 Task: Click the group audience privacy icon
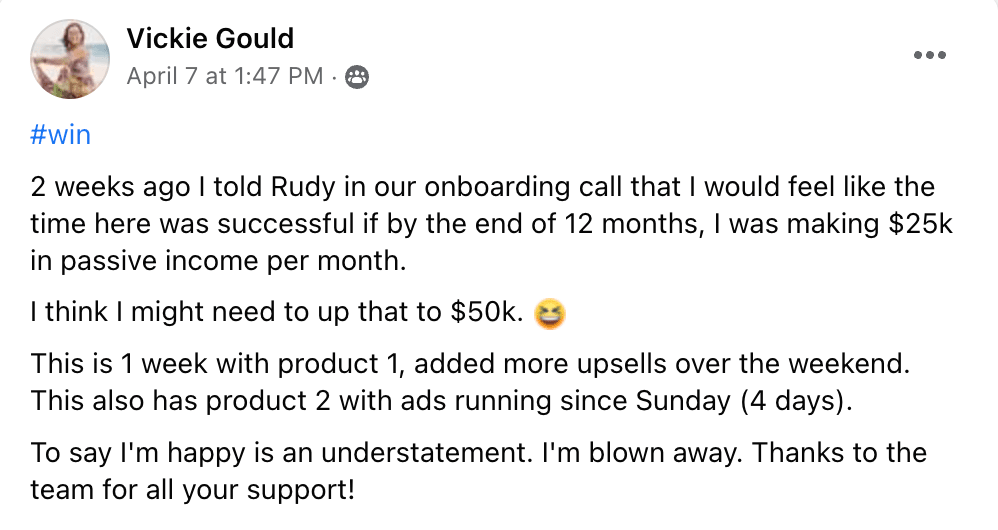pyautogui.click(x=355, y=76)
